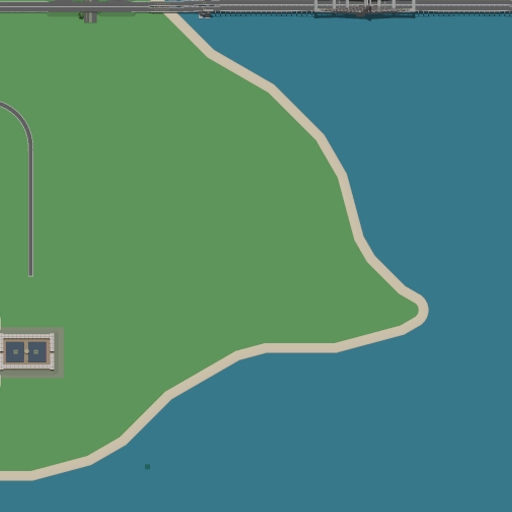Select the gray bridge support pillar on the grass

coord(90,17)
